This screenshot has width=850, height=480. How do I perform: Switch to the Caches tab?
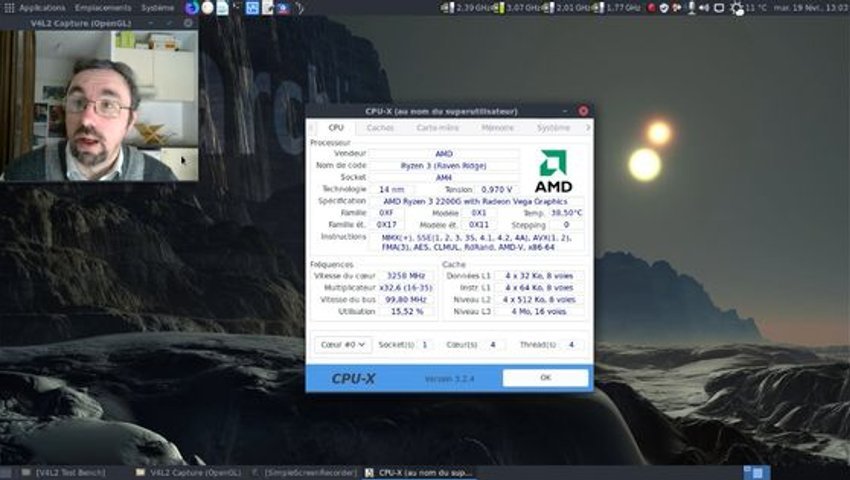point(380,128)
